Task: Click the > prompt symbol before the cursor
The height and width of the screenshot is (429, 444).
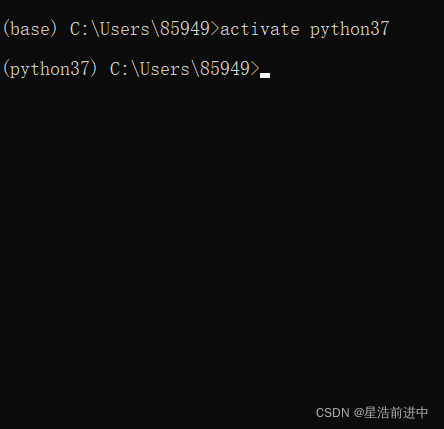Action: pos(255,69)
